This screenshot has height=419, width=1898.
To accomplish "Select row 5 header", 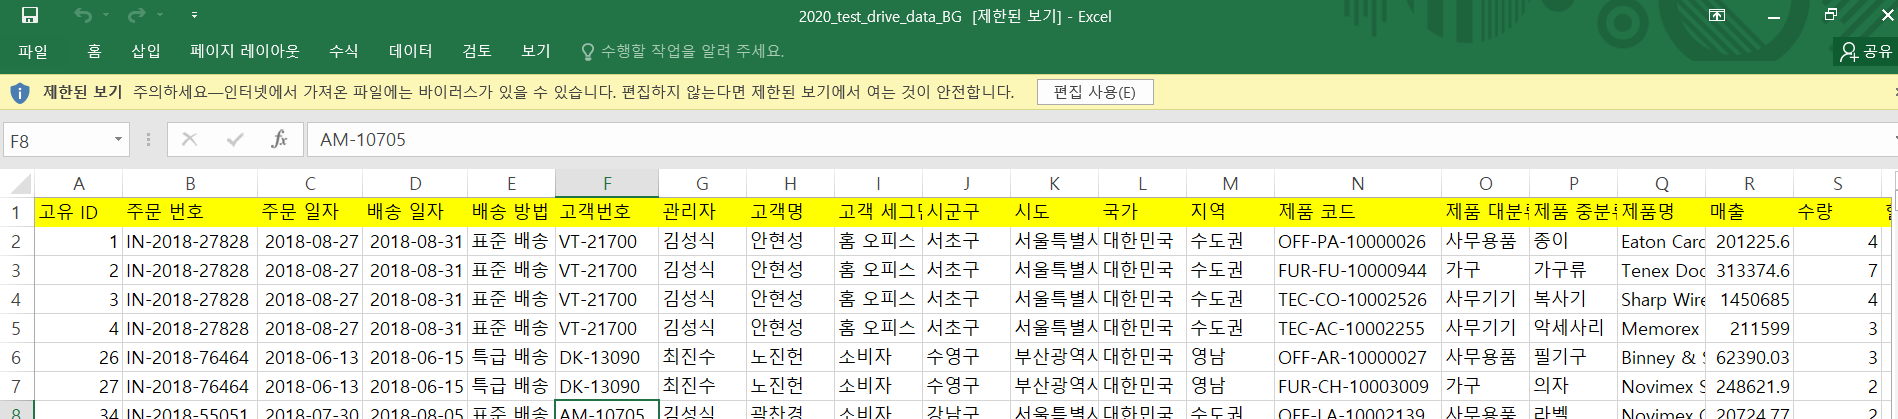I will [x=17, y=328].
